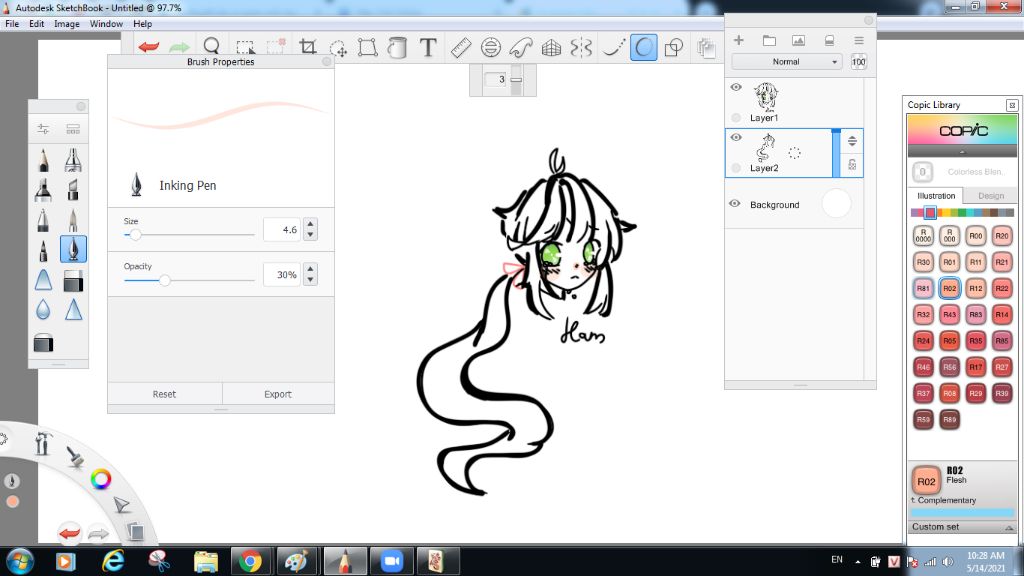Image resolution: width=1024 pixels, height=576 pixels.
Task: Increase brush Size stepper up arrow
Action: pos(311,223)
